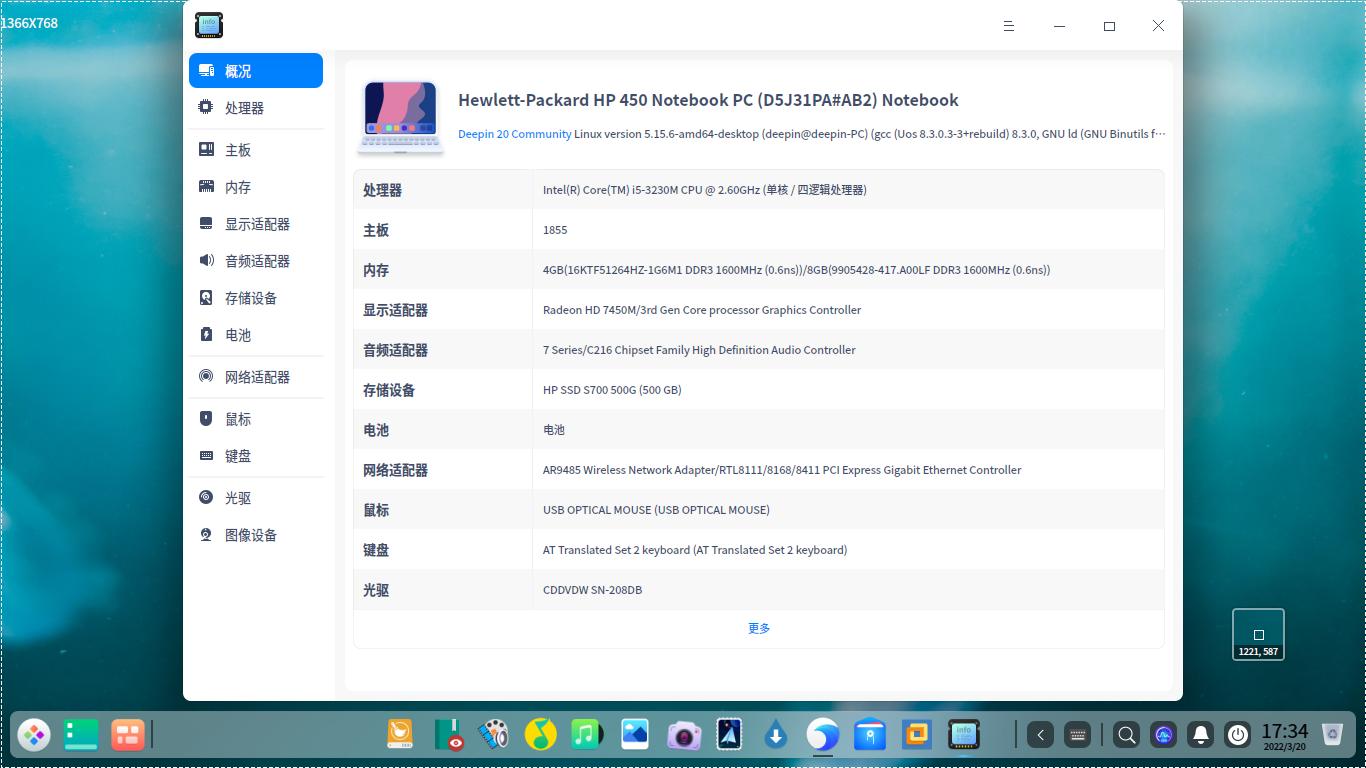Open the 键盘 (Keyboard) section

pyautogui.click(x=238, y=455)
